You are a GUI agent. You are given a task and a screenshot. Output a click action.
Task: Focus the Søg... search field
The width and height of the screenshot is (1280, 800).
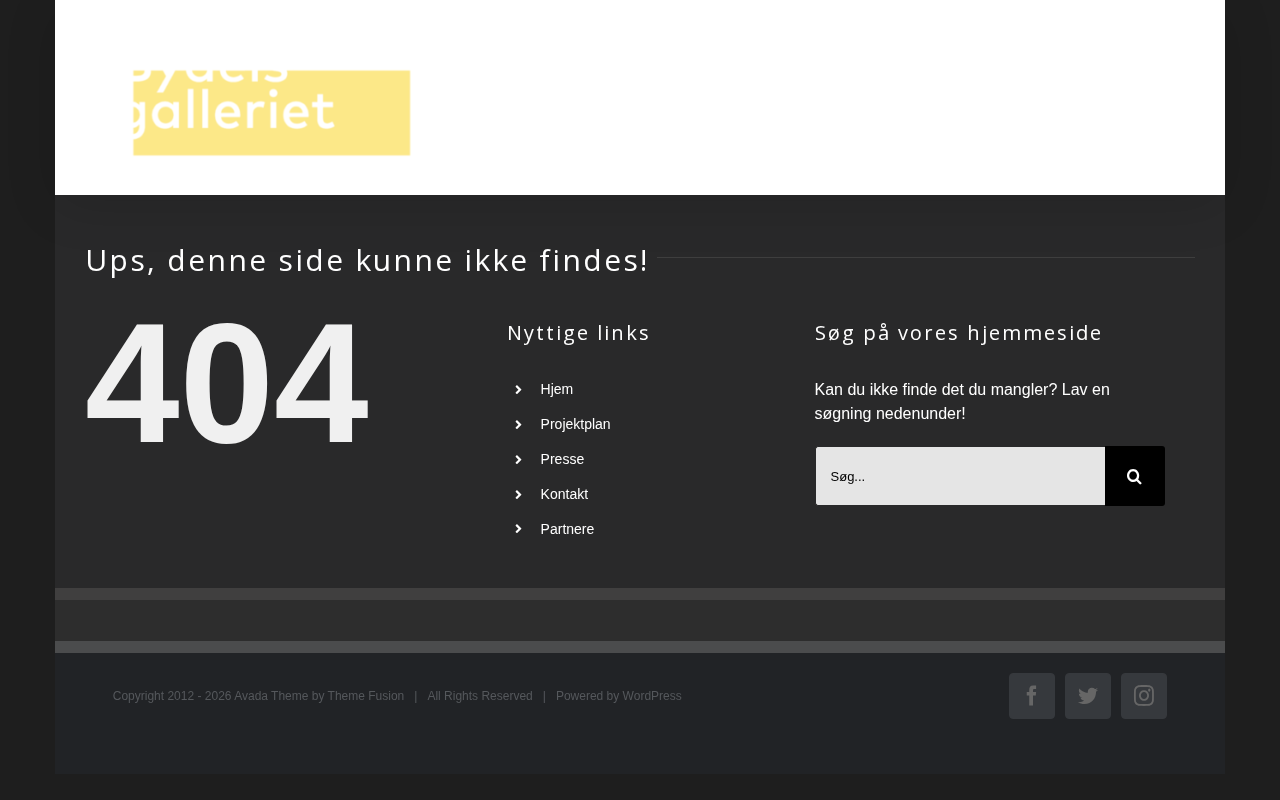click(x=960, y=476)
